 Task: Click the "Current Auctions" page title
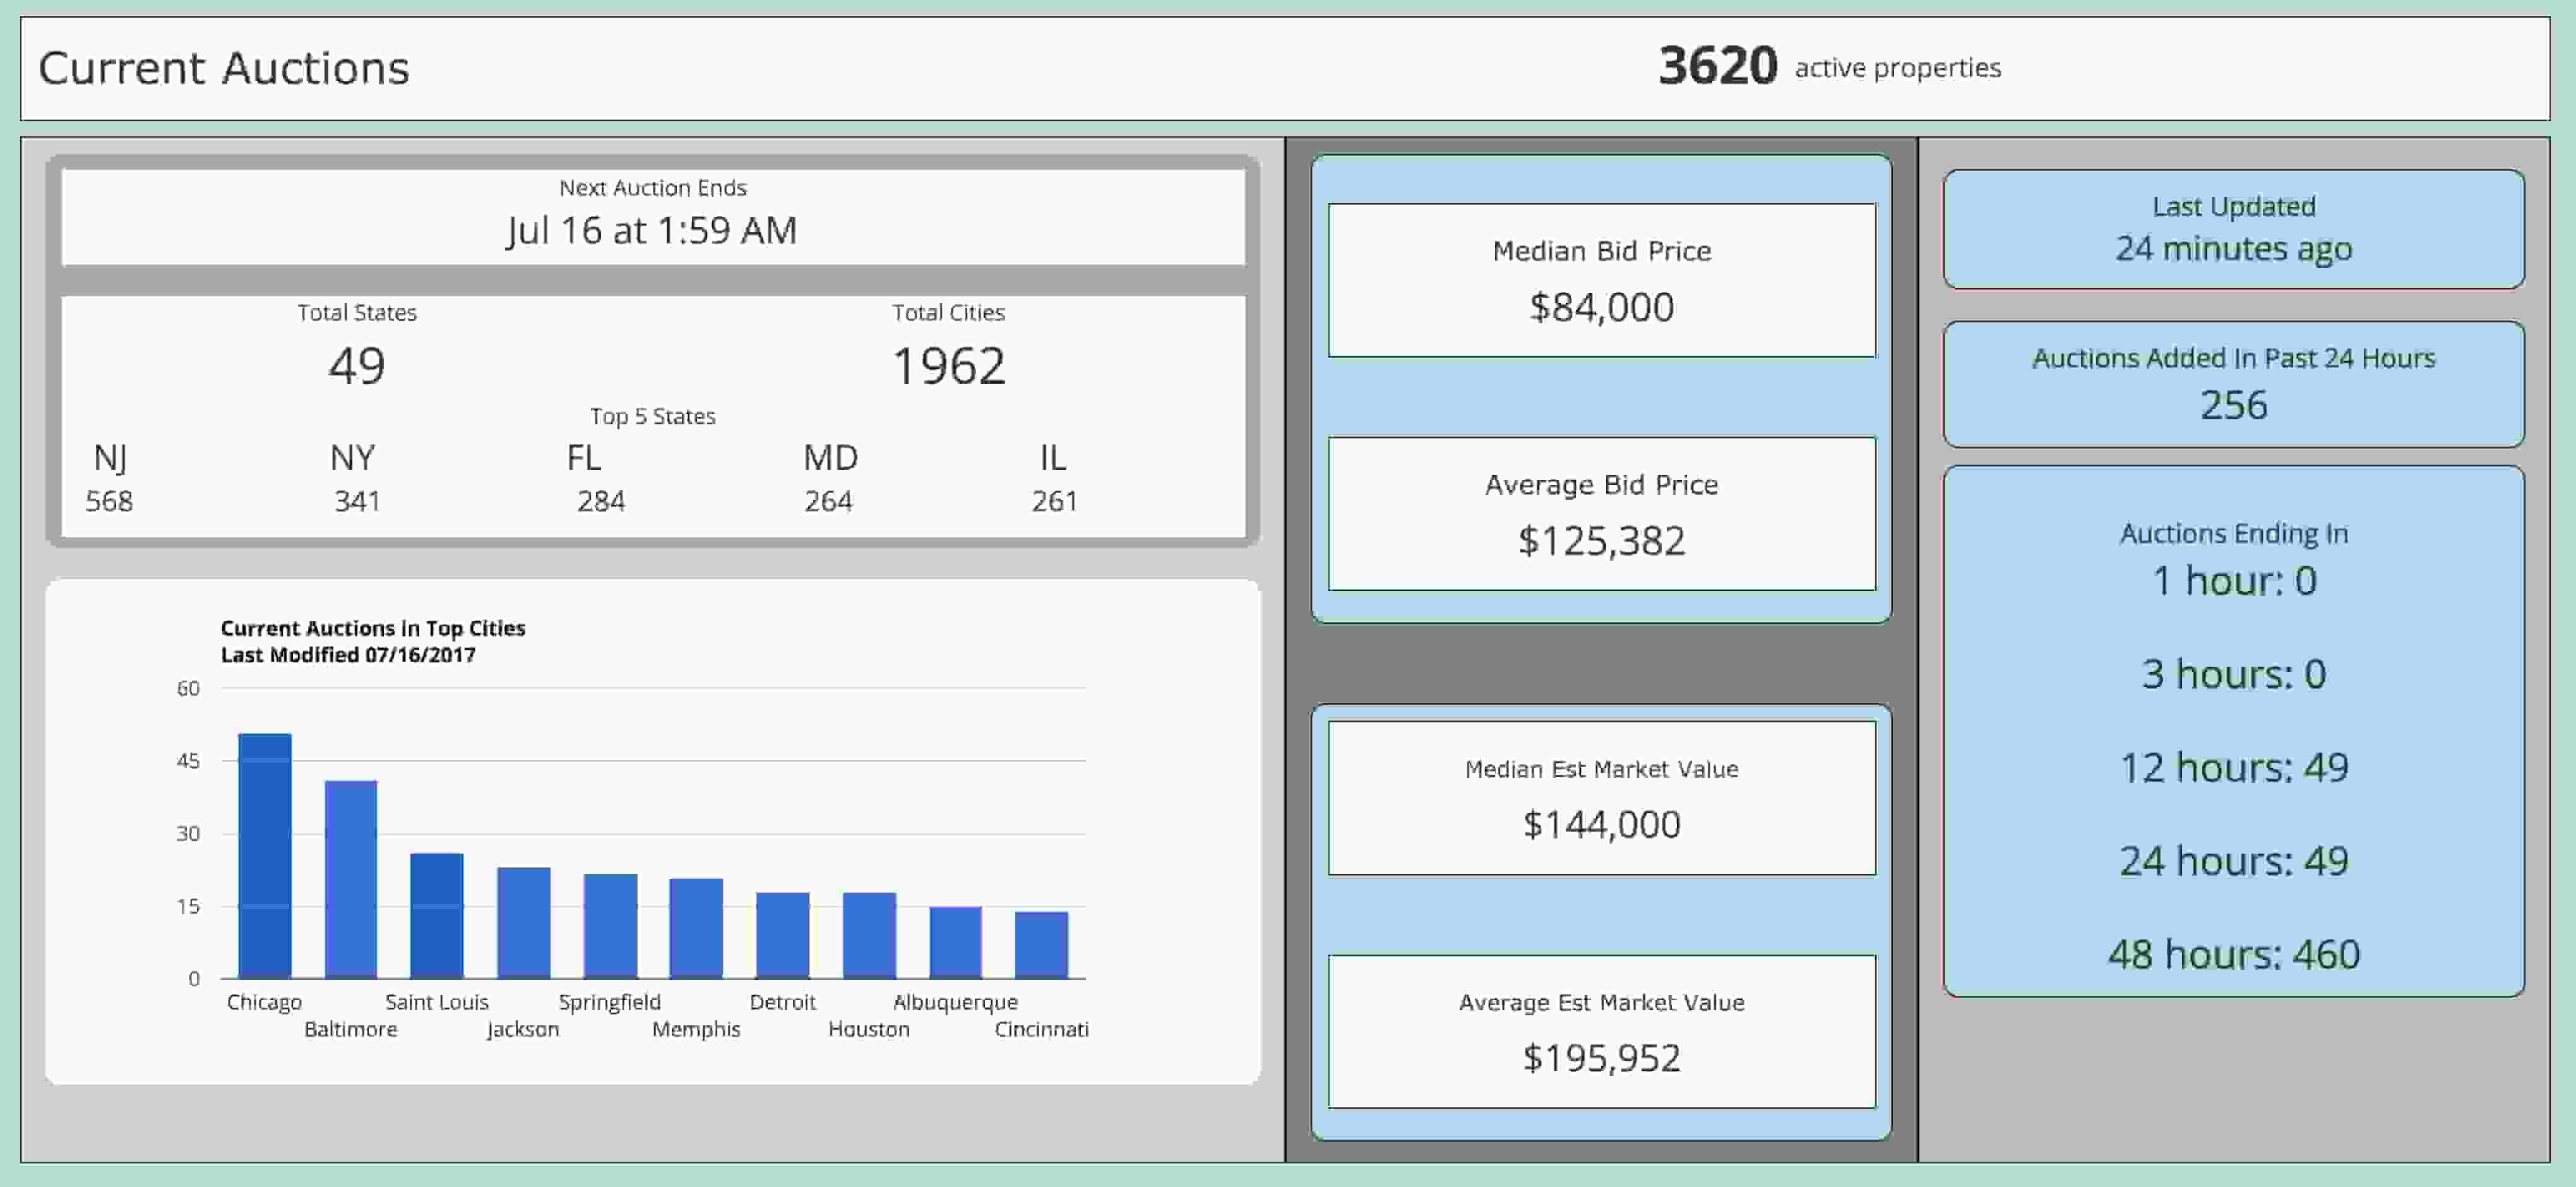(224, 68)
